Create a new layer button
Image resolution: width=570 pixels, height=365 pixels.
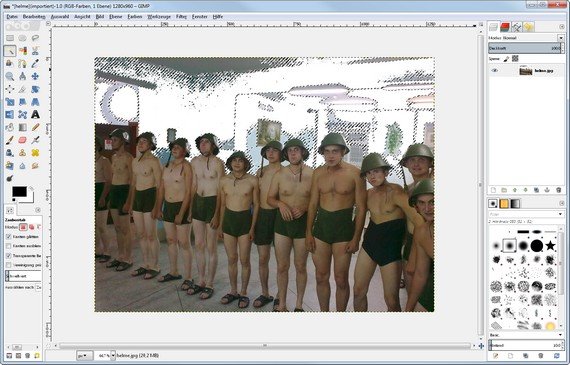(493, 190)
